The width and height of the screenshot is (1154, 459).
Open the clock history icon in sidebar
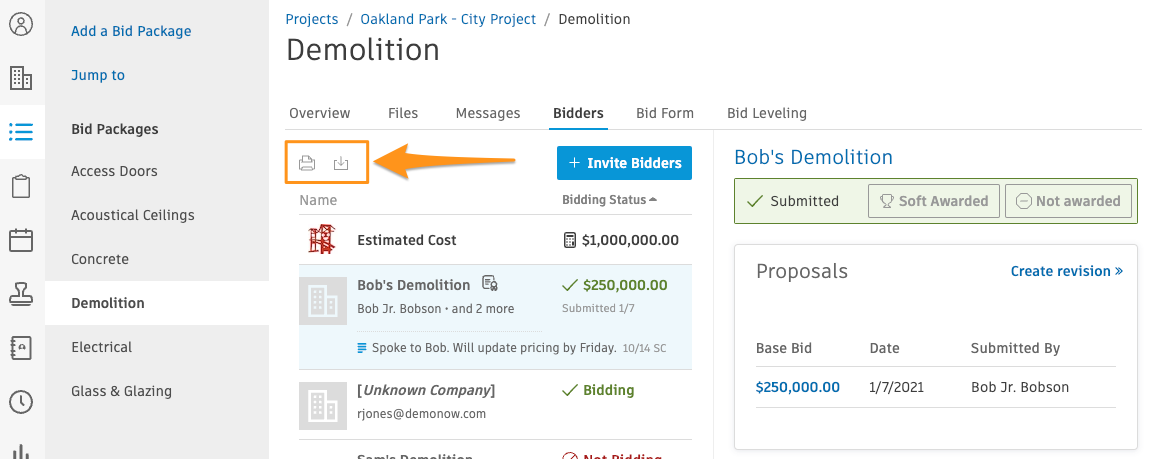[x=21, y=402]
